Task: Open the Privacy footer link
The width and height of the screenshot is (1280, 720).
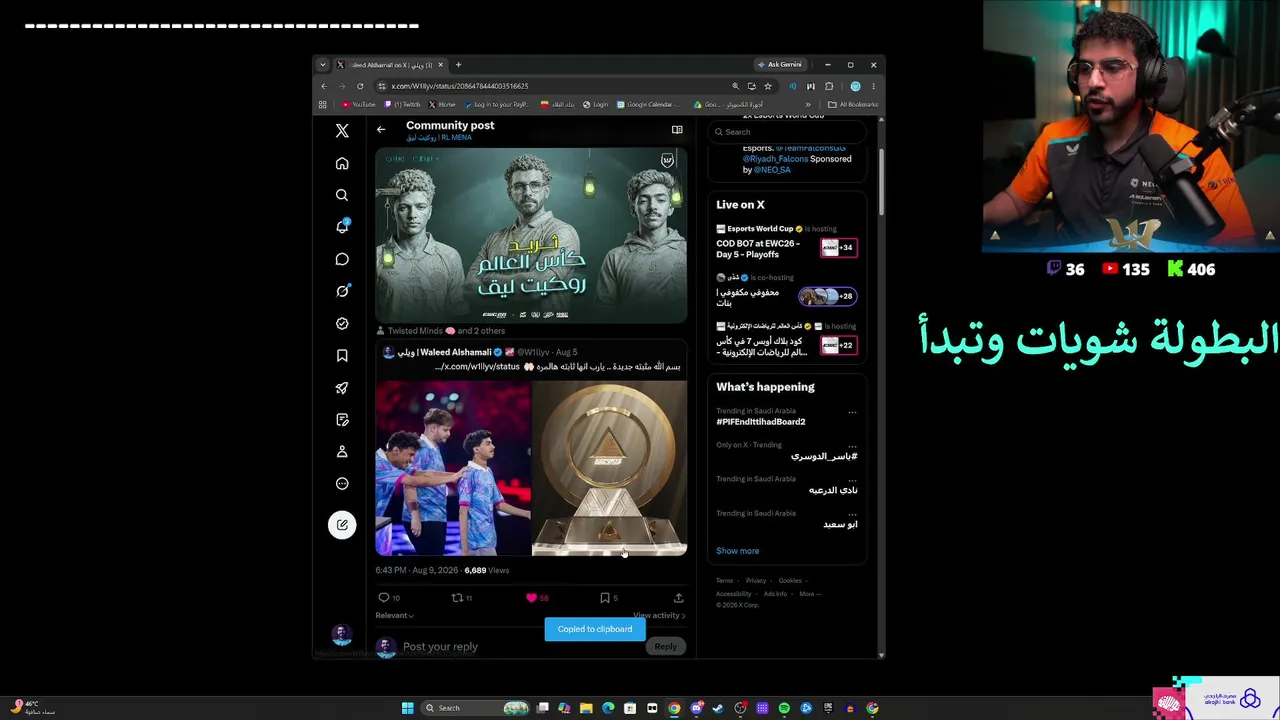Action: (x=755, y=581)
